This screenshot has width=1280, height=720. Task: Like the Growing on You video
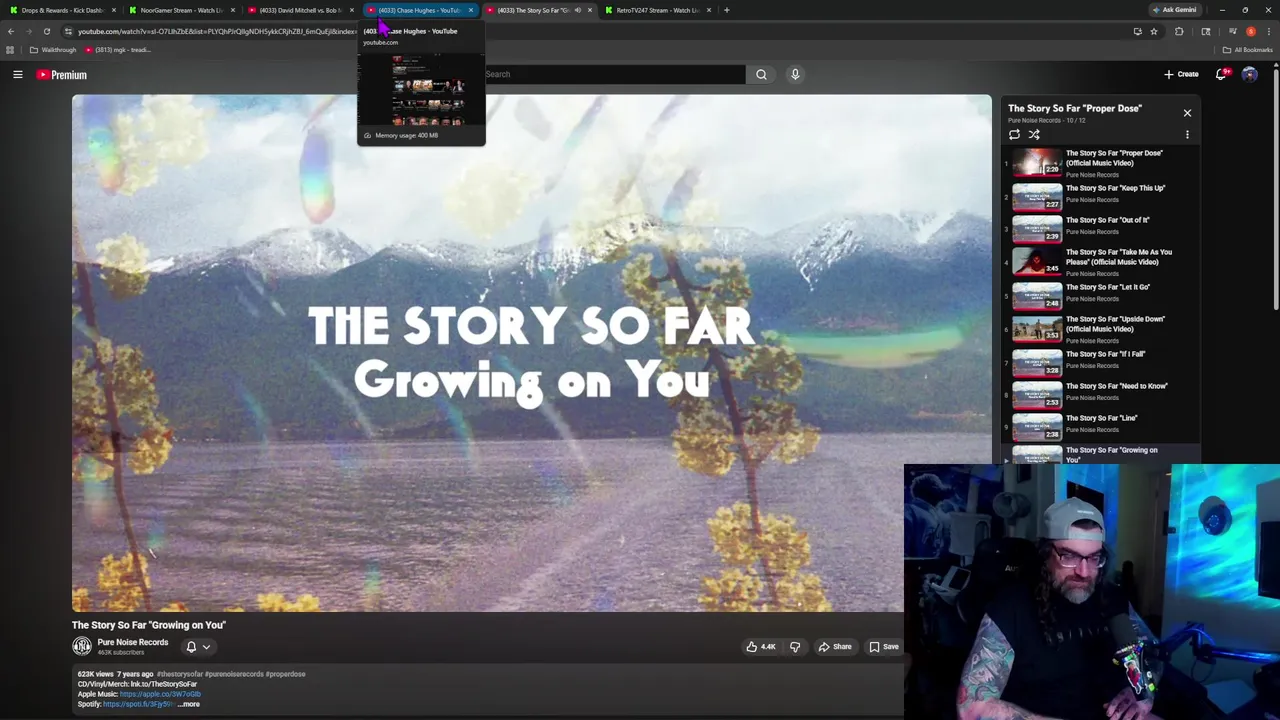tap(760, 647)
